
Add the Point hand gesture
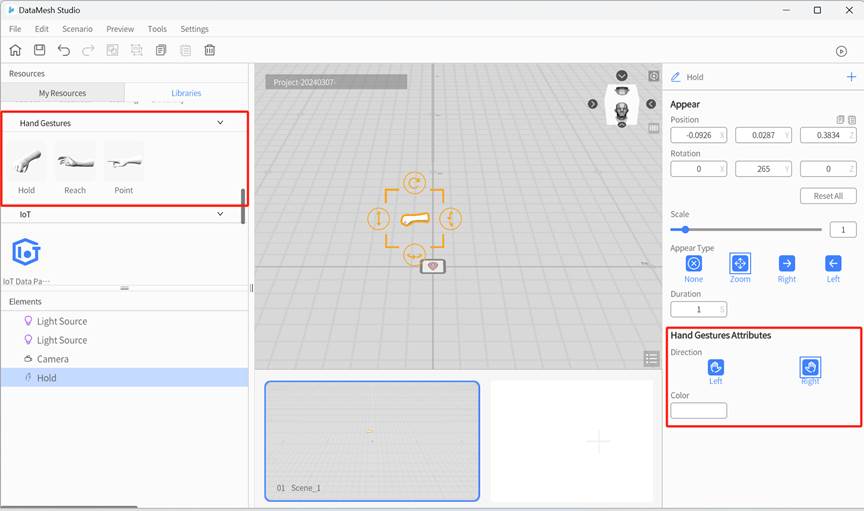click(123, 163)
